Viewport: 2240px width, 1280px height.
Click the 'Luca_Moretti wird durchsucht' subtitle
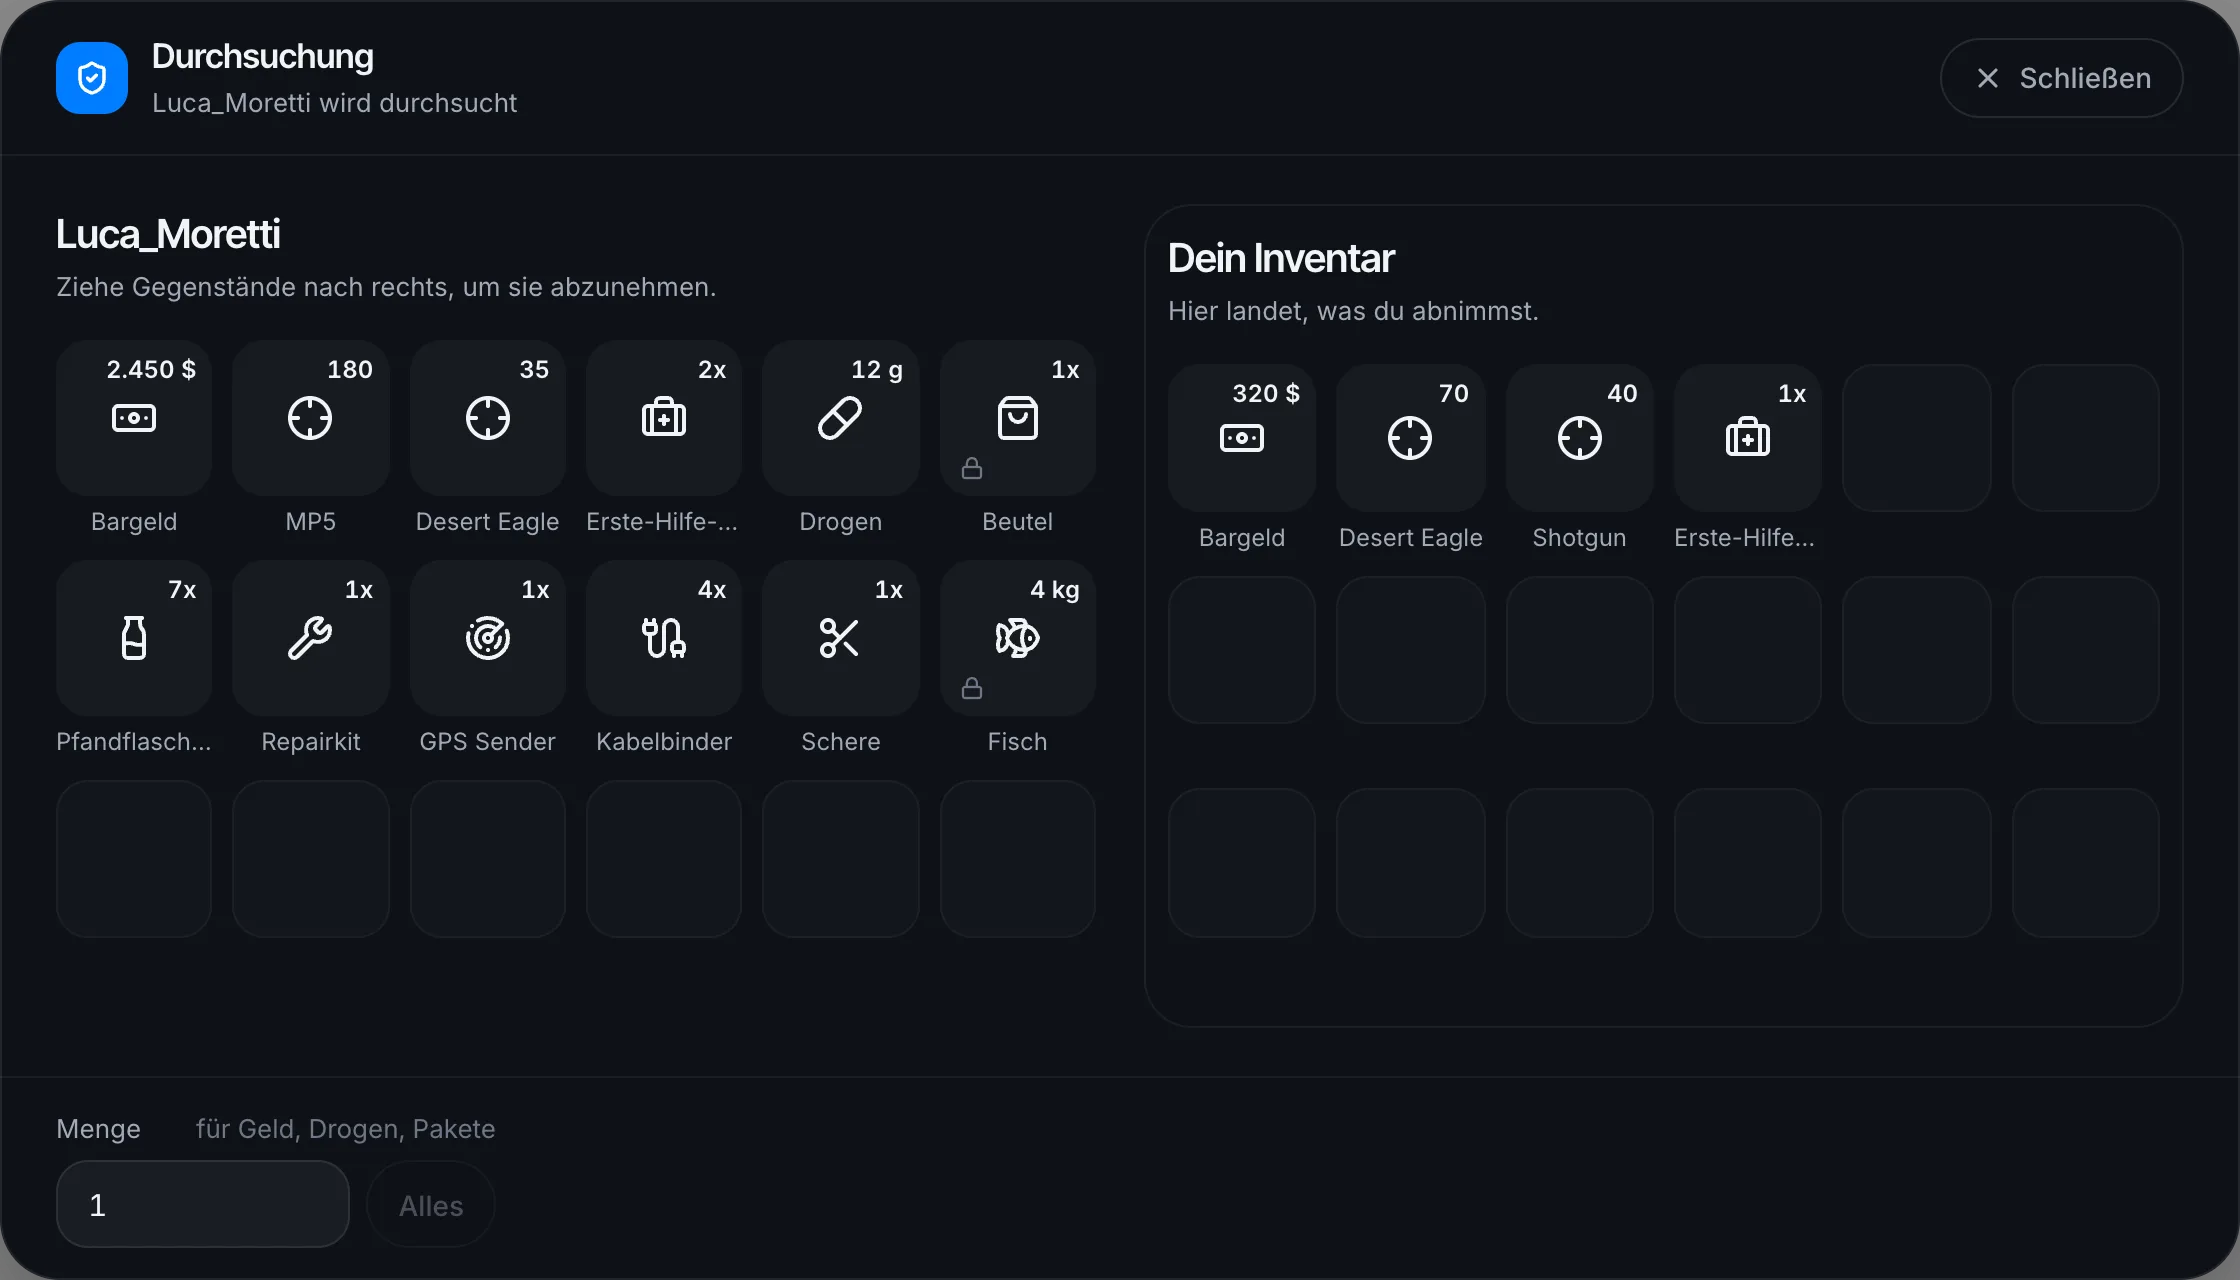[x=334, y=103]
